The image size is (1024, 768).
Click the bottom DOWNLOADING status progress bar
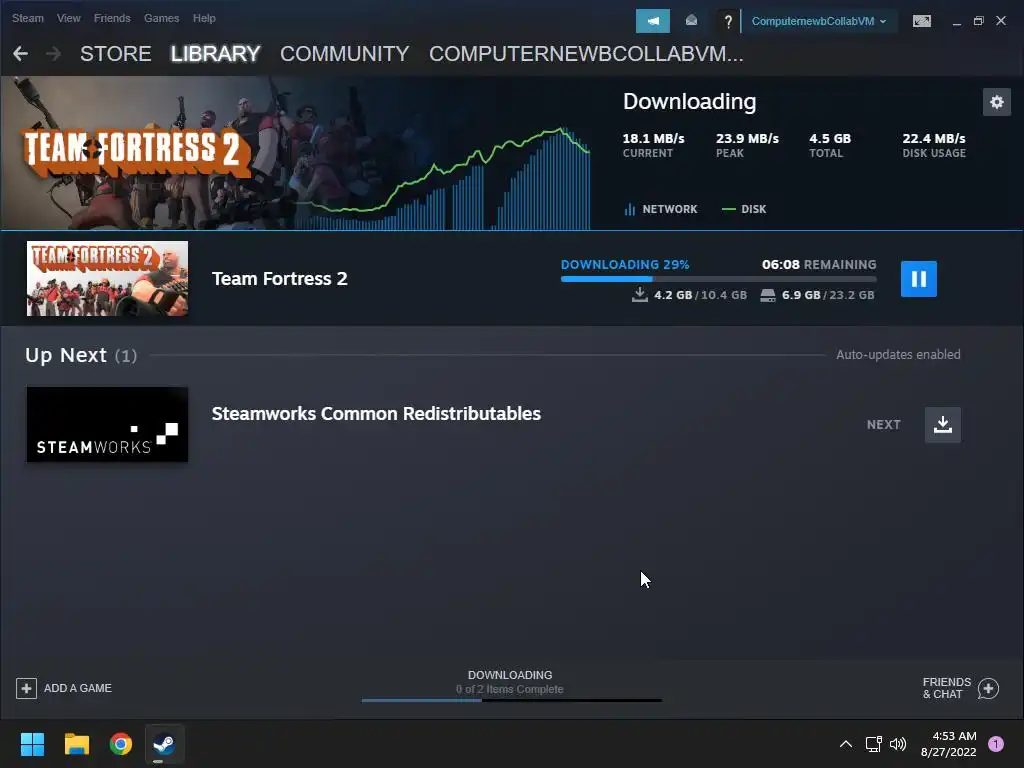click(x=511, y=700)
